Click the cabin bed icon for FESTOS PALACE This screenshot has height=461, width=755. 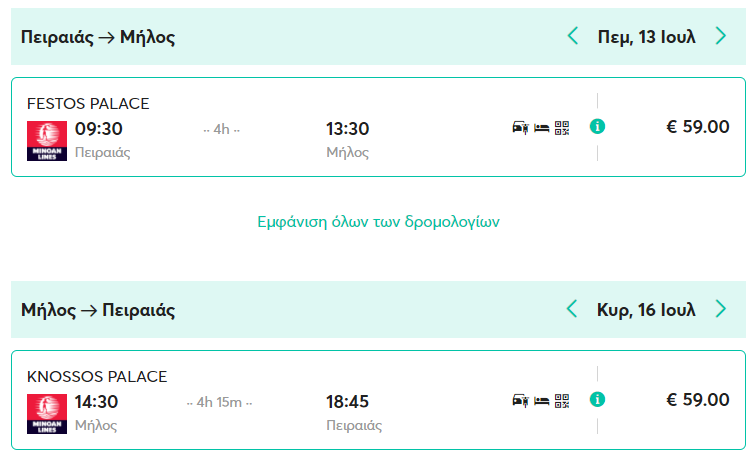pyautogui.click(x=541, y=127)
